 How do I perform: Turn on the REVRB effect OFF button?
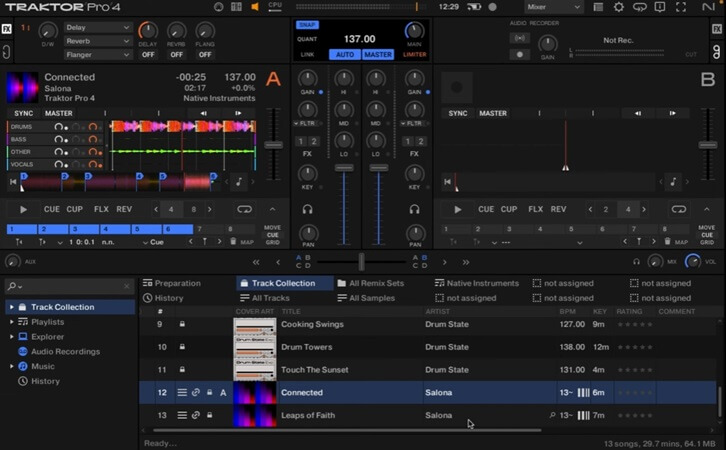[176, 55]
